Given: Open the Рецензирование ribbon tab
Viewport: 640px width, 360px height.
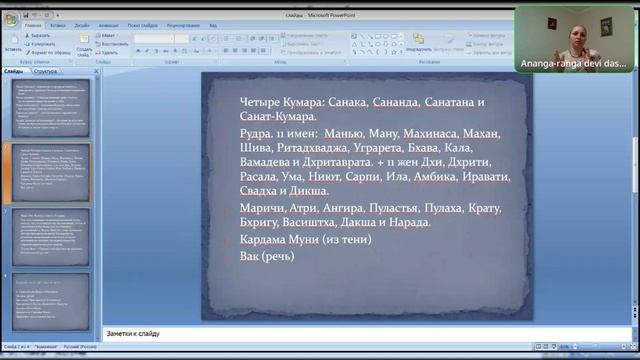Looking at the screenshot, I should coord(183,25).
